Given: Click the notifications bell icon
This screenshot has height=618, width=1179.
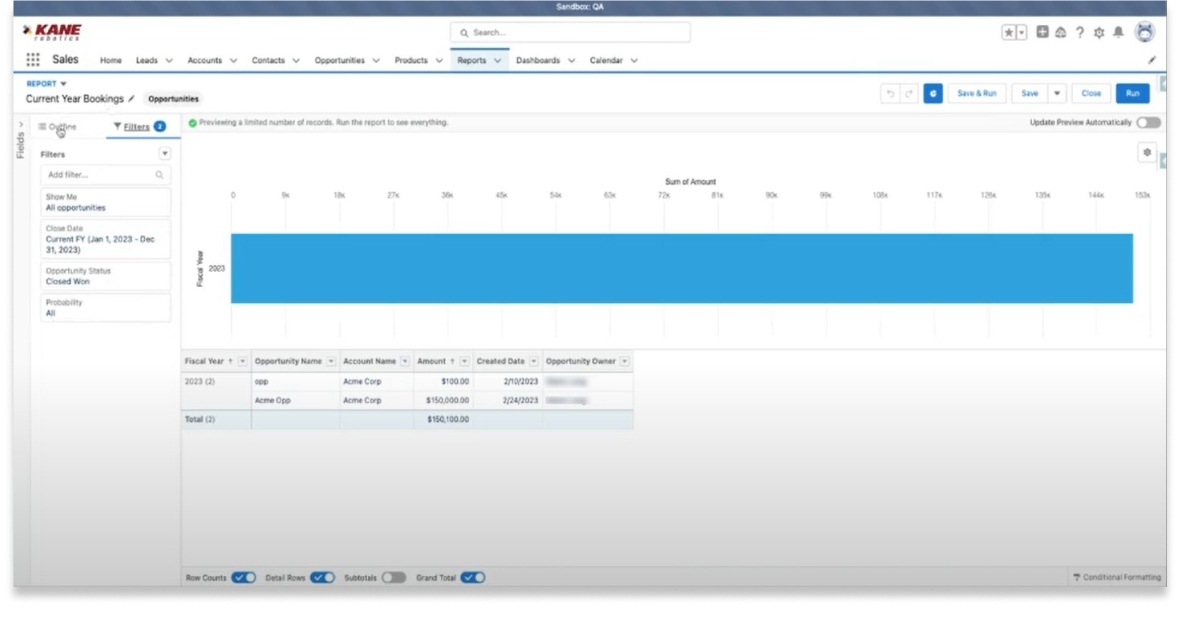Looking at the screenshot, I should pos(1117,33).
